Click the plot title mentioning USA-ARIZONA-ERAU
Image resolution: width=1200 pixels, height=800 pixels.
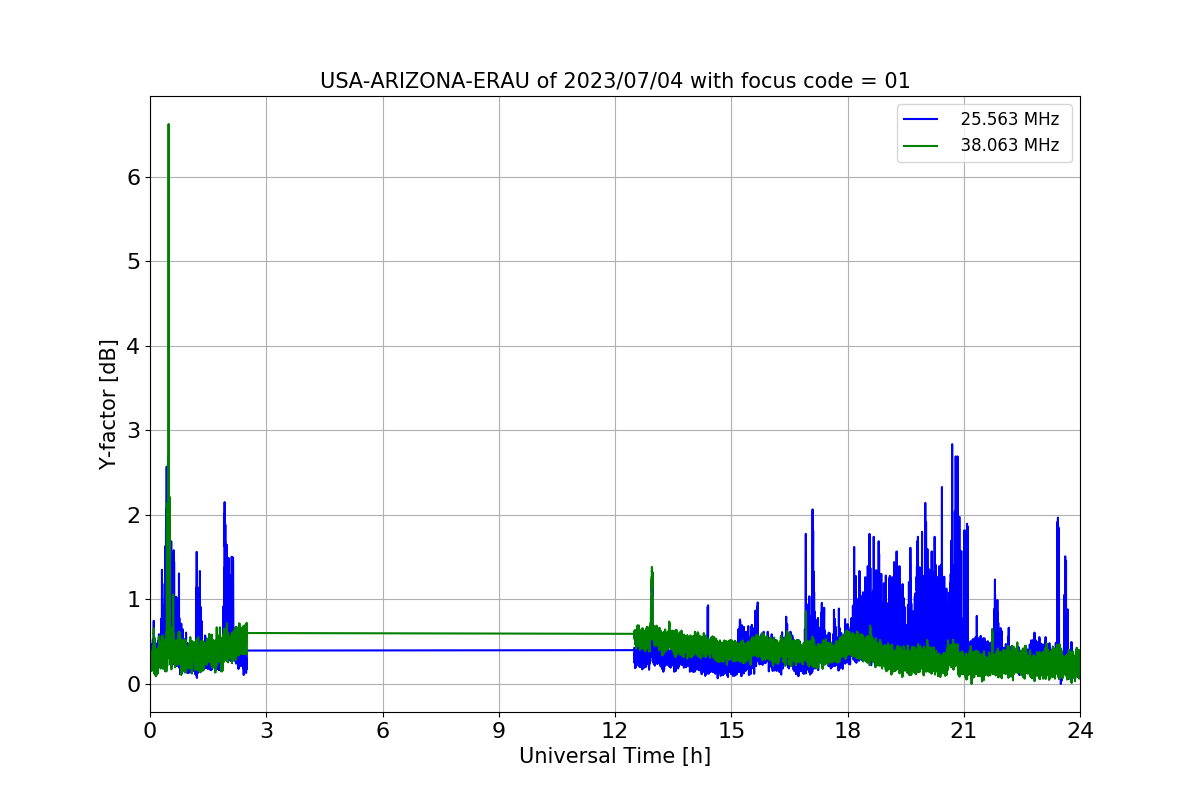[x=615, y=81]
